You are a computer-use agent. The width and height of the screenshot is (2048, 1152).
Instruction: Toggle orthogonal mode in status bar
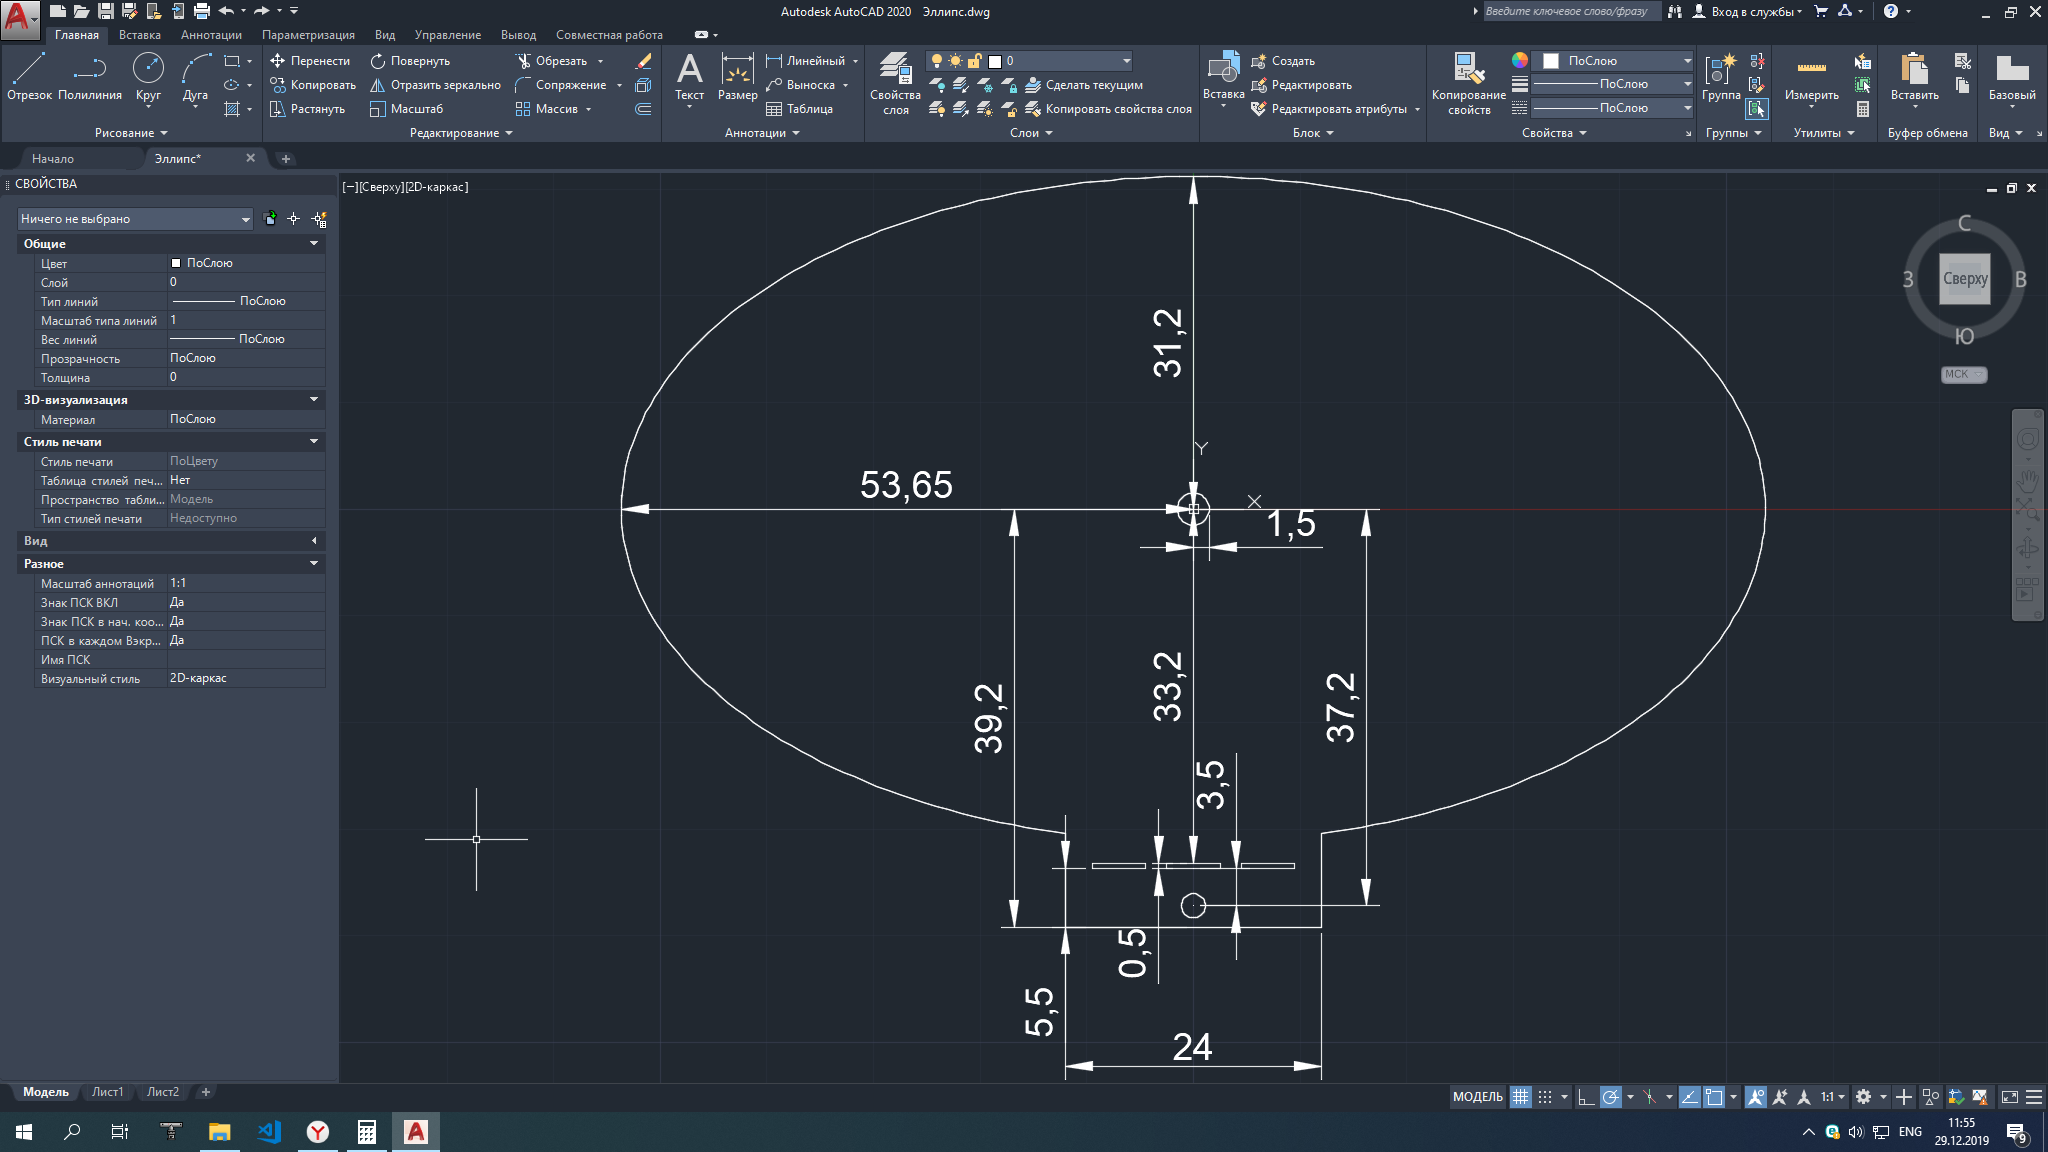pos(1586,1097)
